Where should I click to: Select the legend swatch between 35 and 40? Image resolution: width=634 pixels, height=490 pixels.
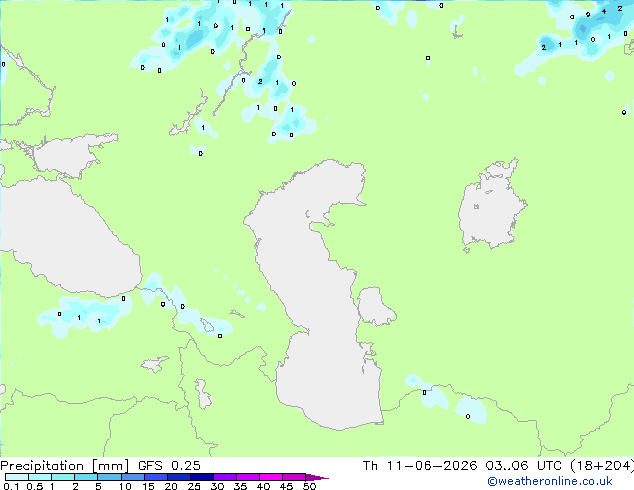pos(248,477)
